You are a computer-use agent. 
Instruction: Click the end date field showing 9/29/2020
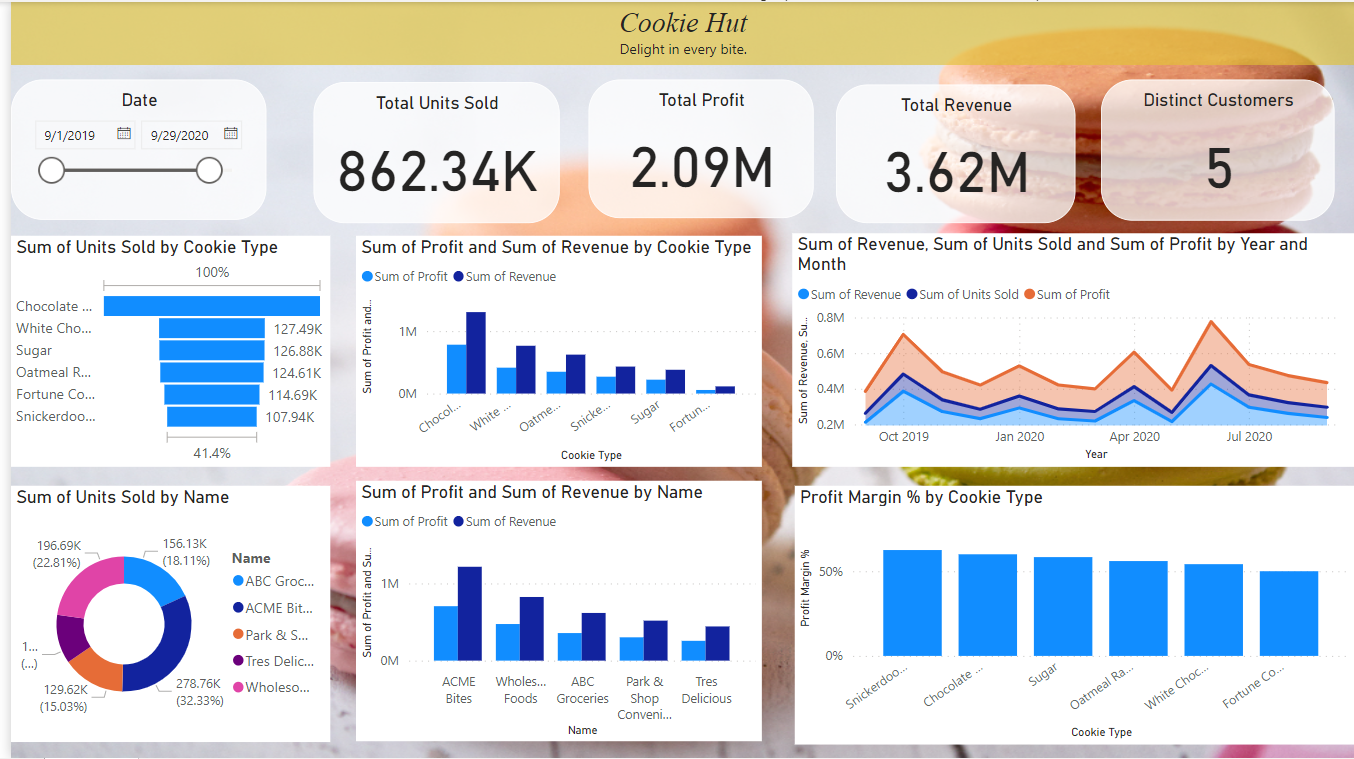click(180, 135)
